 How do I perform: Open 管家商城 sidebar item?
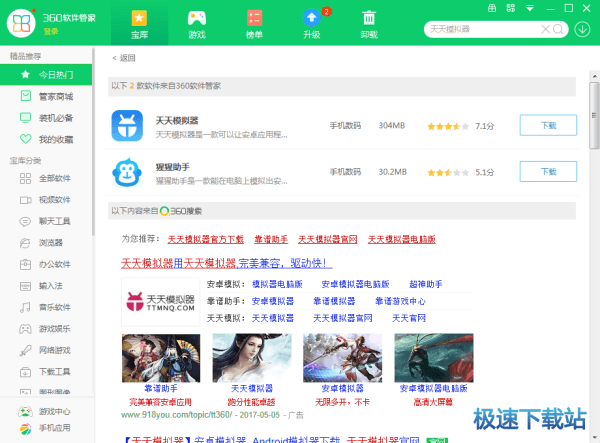coord(46,96)
